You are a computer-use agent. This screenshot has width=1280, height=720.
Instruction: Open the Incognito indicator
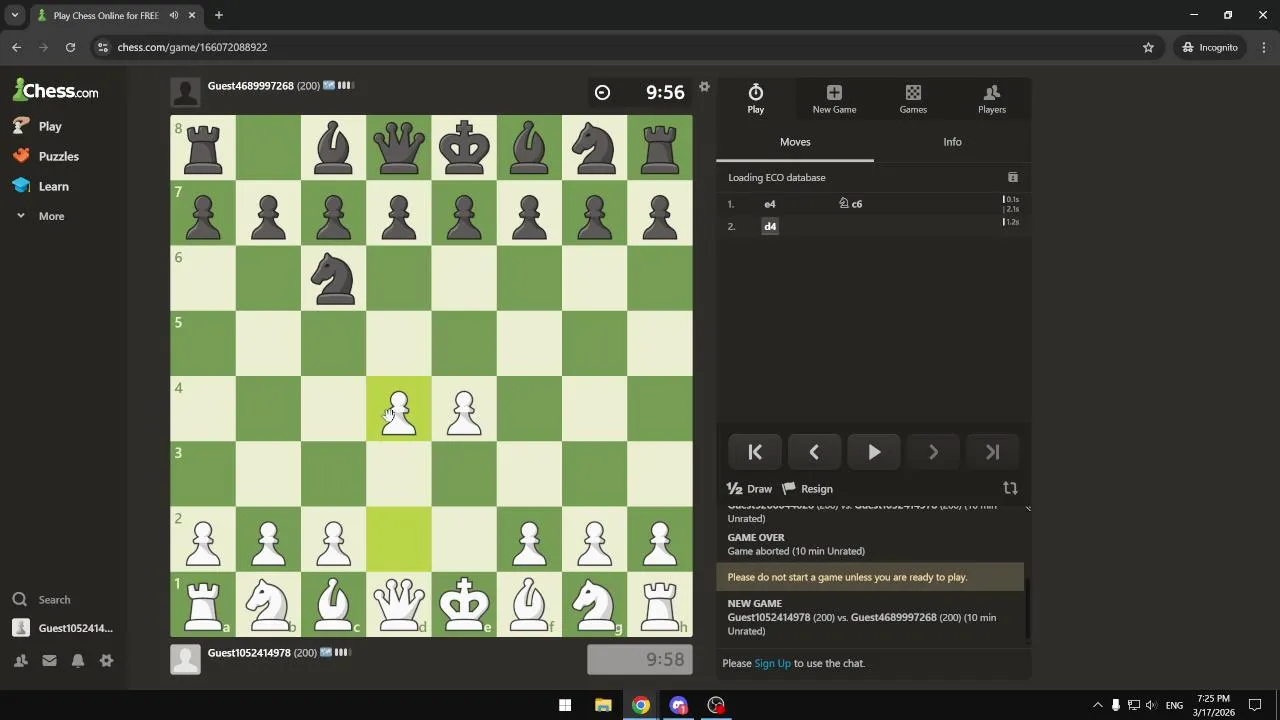(1210, 47)
